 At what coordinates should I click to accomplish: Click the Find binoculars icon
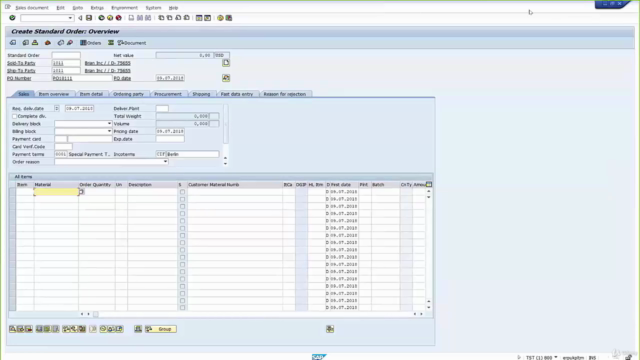[x=140, y=18]
